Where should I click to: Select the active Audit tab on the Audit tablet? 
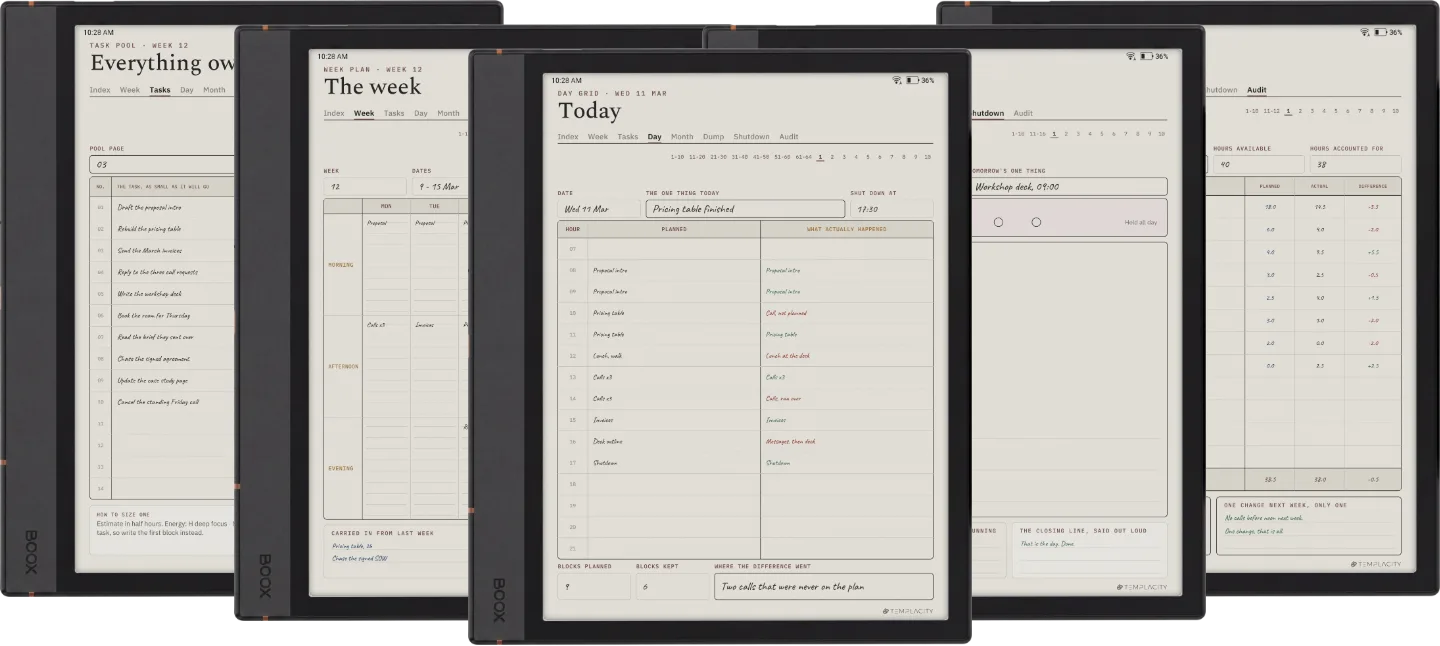pos(1257,90)
